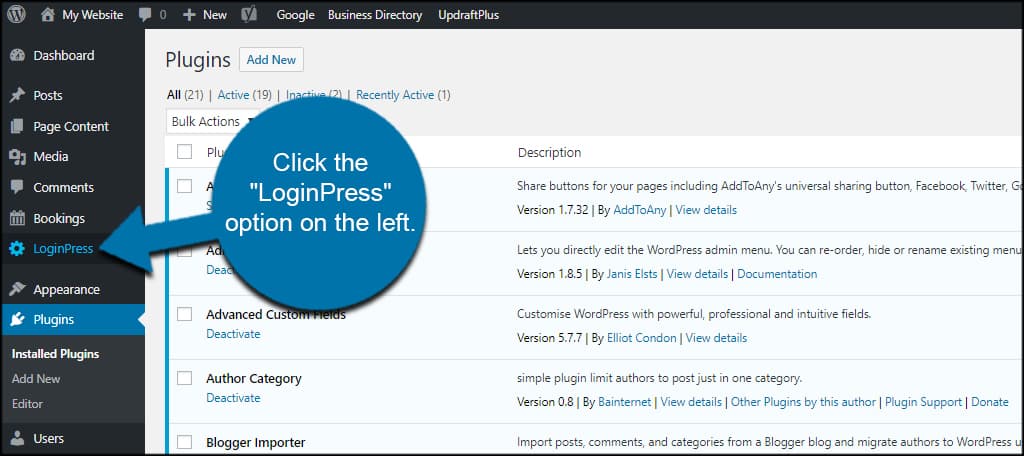Open the Janis Elsts author link
The height and width of the screenshot is (456, 1024).
pos(633,274)
